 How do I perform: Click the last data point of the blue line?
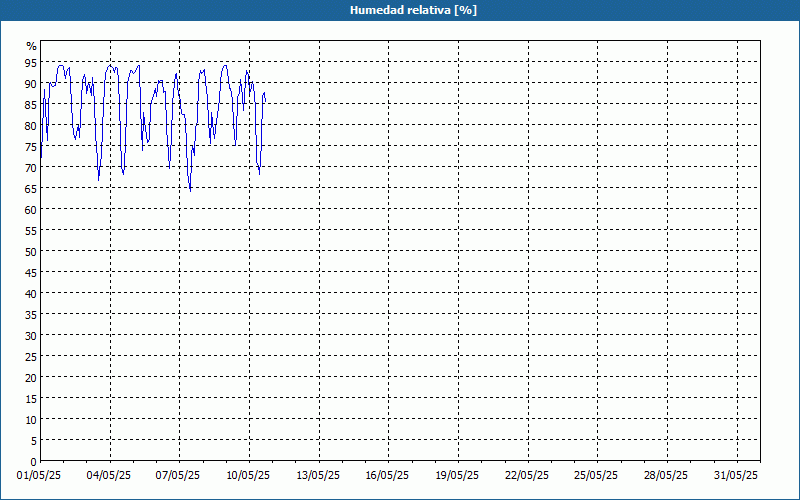[265, 101]
